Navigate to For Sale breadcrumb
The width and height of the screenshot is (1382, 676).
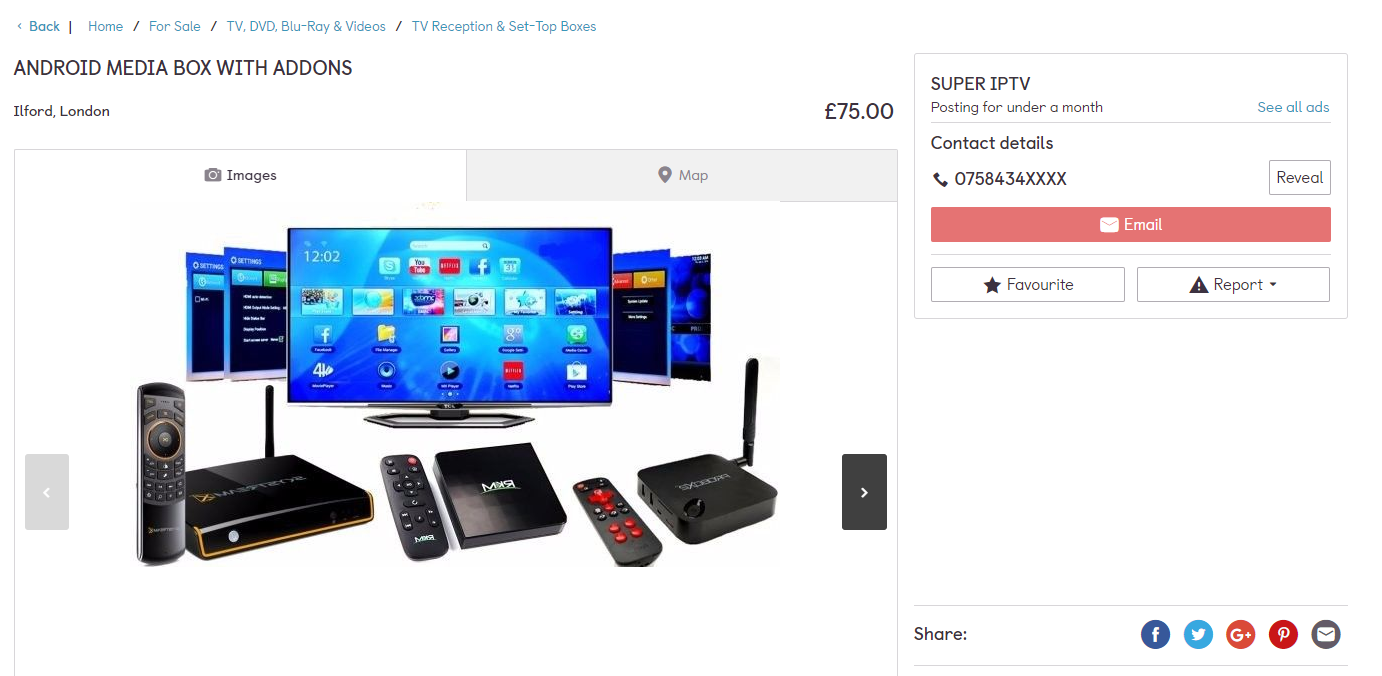(x=175, y=26)
